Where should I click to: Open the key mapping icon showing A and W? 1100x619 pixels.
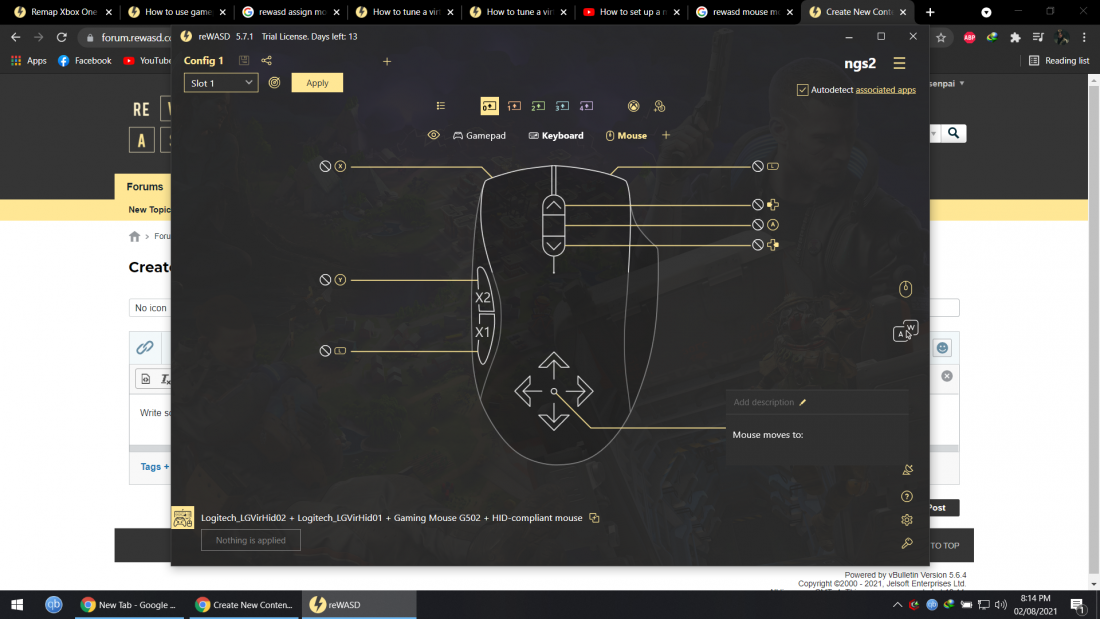click(x=905, y=331)
